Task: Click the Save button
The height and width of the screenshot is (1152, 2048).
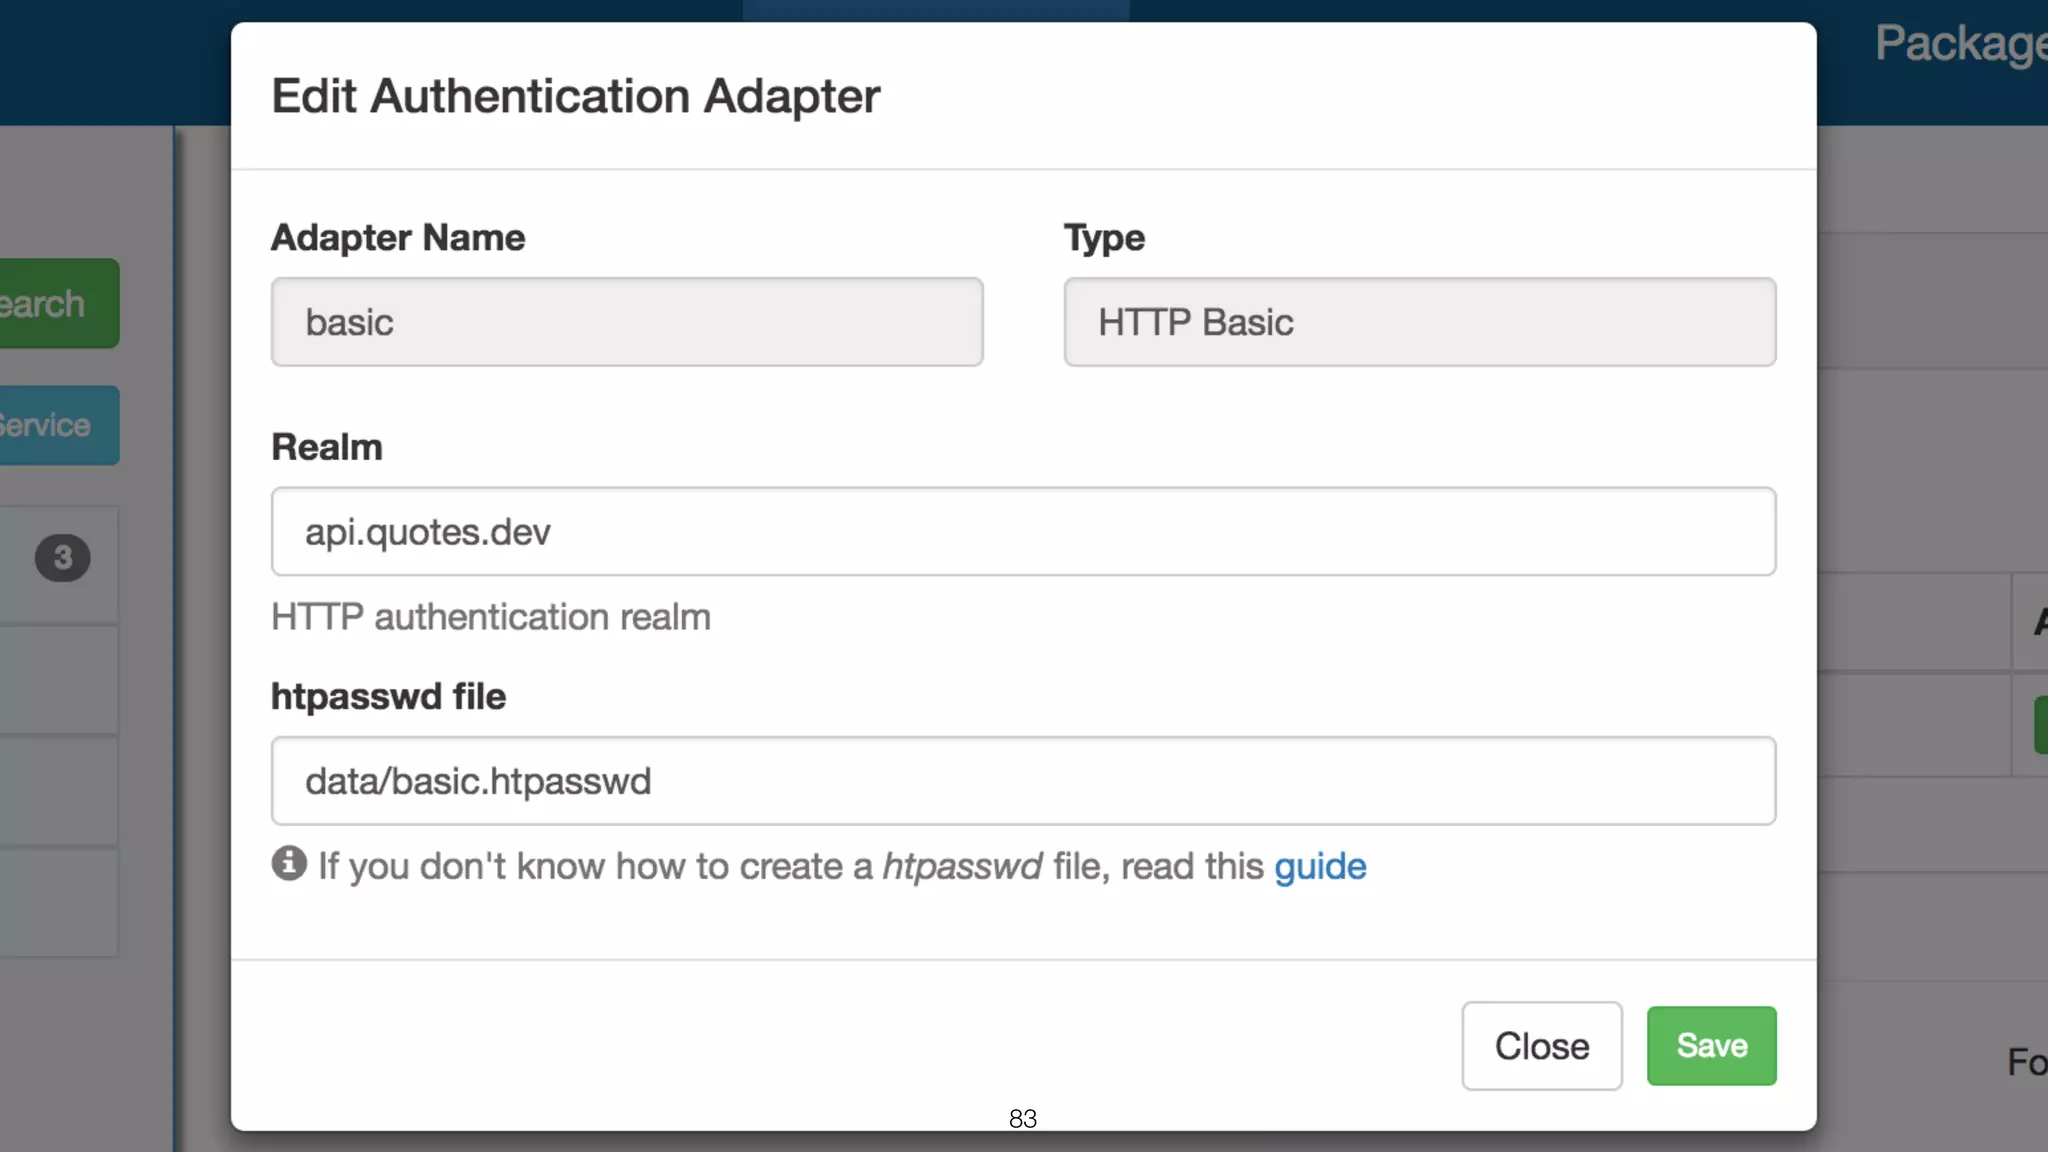Action: pyautogui.click(x=1711, y=1046)
